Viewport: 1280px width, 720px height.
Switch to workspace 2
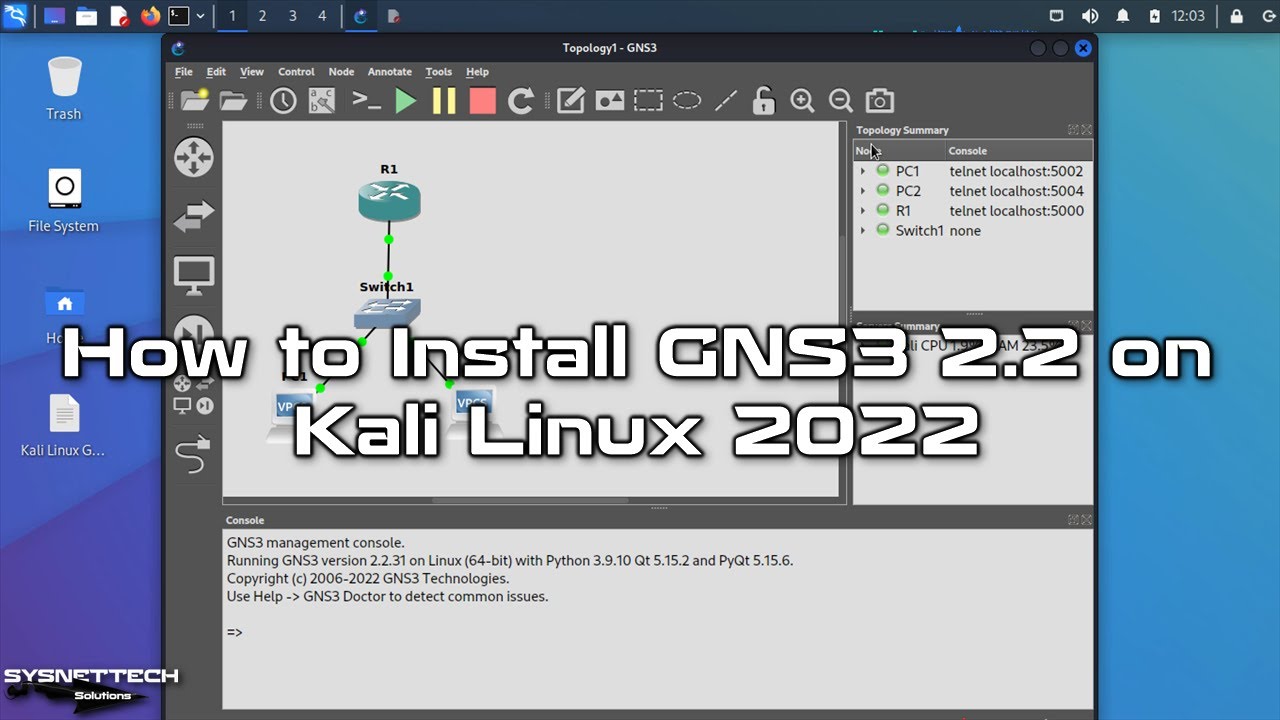coord(262,16)
